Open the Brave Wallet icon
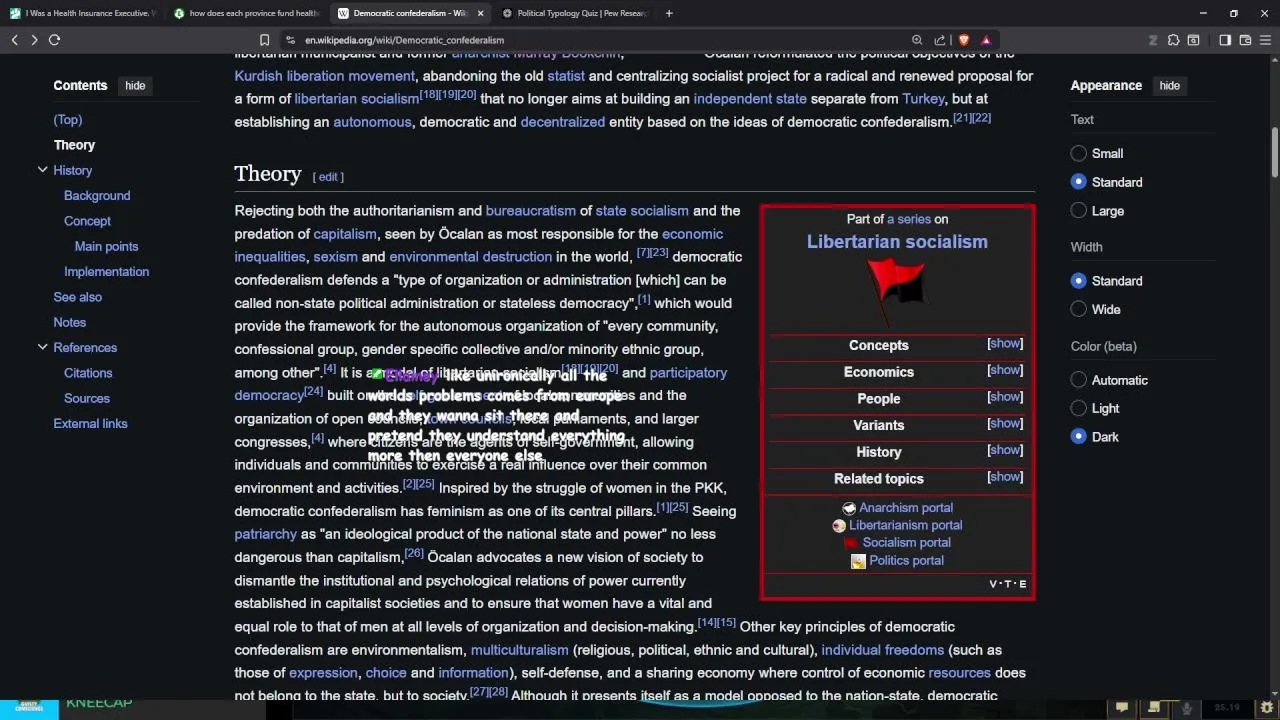 click(1245, 40)
